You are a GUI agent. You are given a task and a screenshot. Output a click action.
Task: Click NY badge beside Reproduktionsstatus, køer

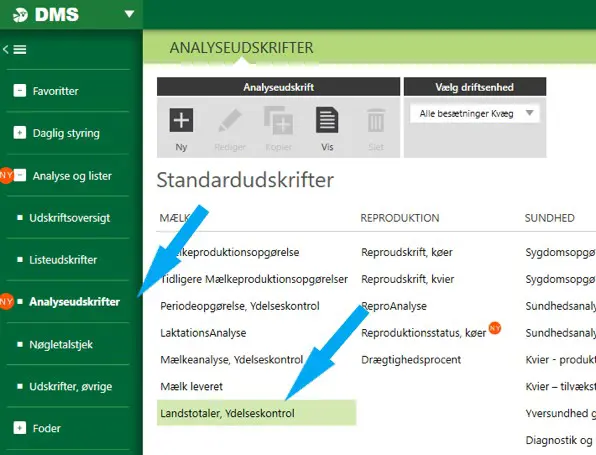(495, 327)
